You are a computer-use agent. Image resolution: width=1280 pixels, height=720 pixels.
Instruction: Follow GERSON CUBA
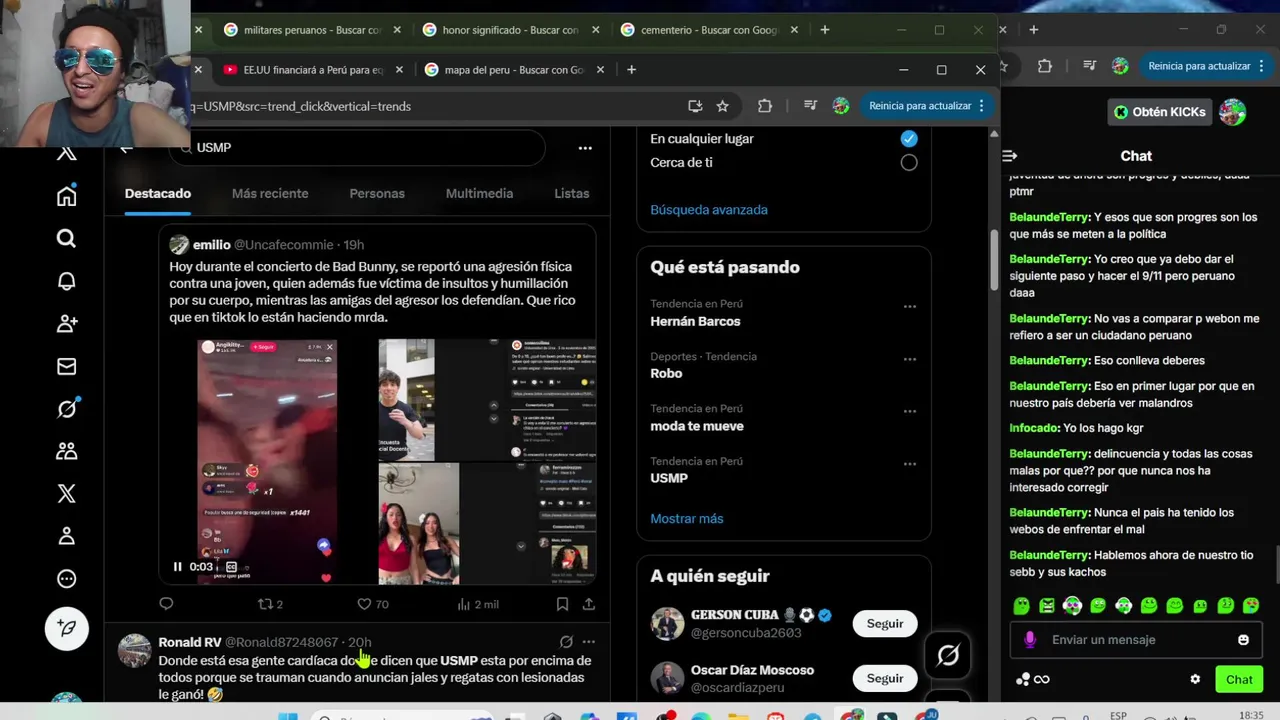click(x=885, y=624)
